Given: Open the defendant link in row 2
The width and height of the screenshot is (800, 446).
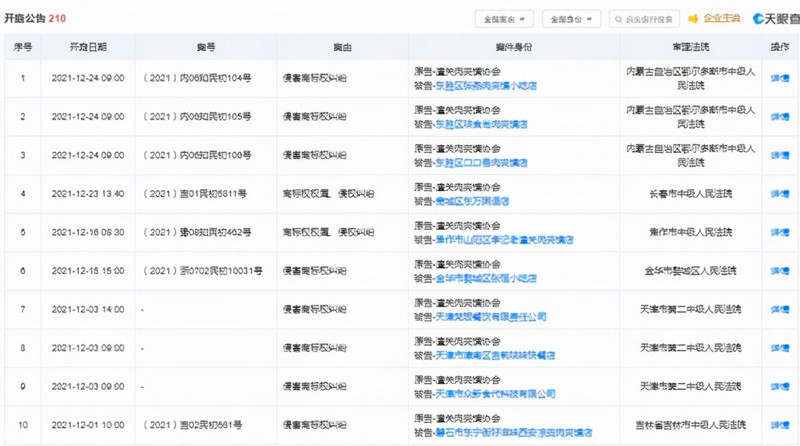Looking at the screenshot, I should (481, 124).
